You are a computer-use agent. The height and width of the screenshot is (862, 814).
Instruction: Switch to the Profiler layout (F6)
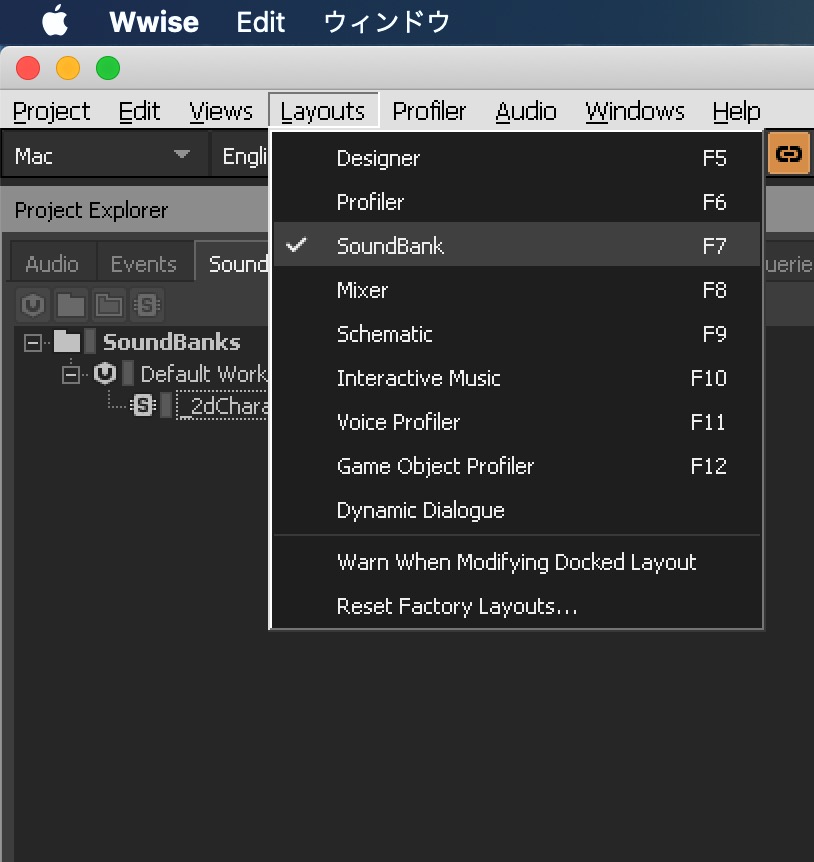(517, 202)
